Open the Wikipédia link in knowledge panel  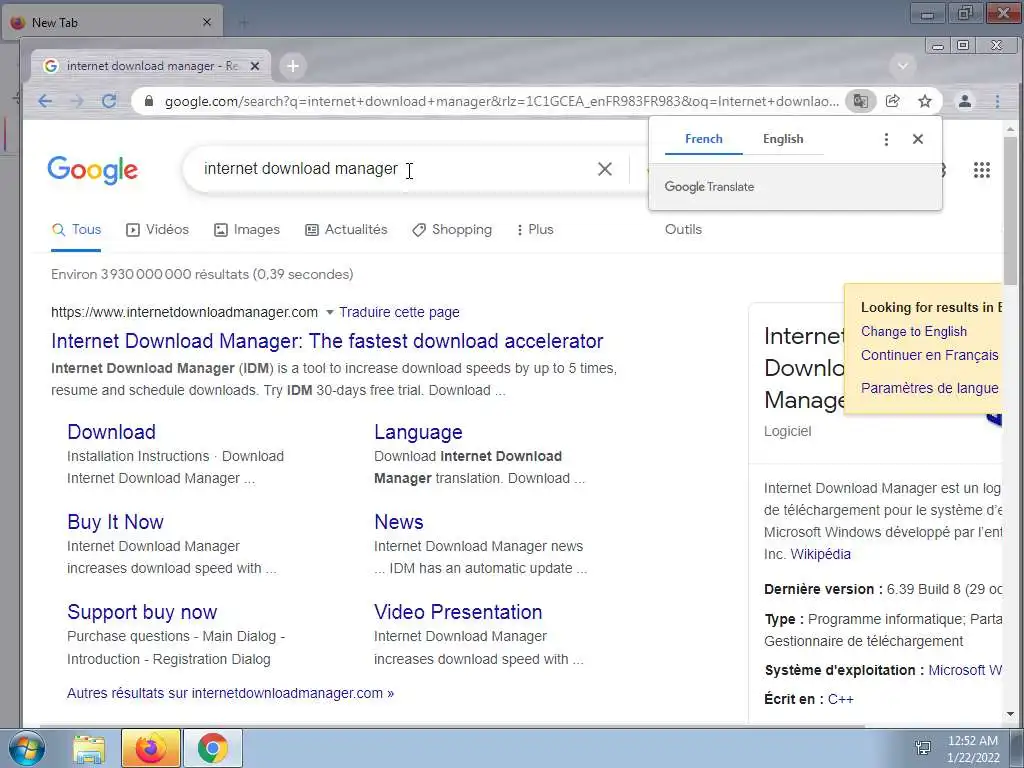820,554
